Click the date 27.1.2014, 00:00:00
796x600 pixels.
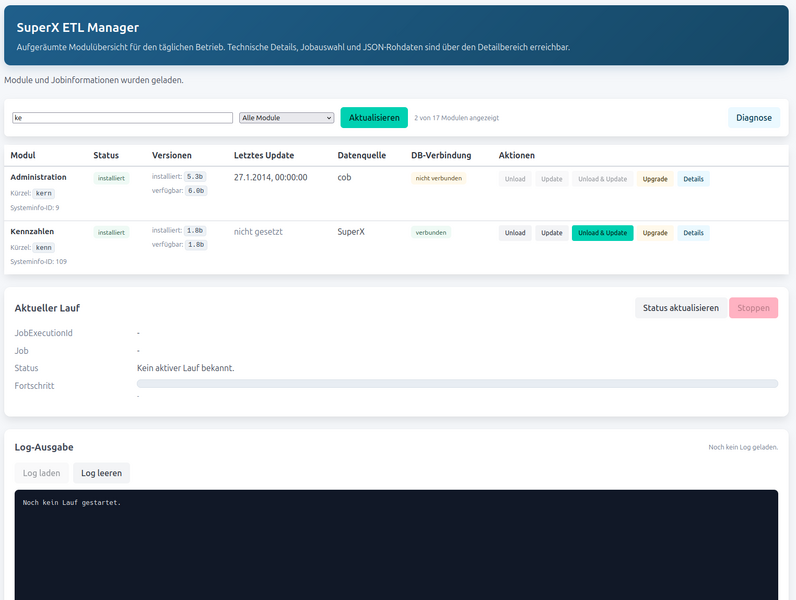click(x=271, y=177)
